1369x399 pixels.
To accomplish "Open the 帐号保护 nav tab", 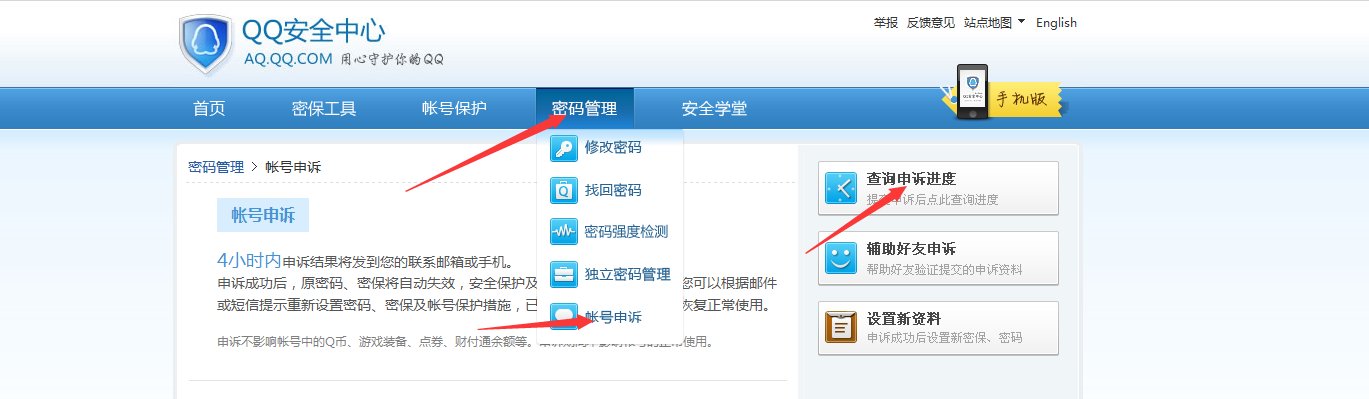I will pos(454,109).
